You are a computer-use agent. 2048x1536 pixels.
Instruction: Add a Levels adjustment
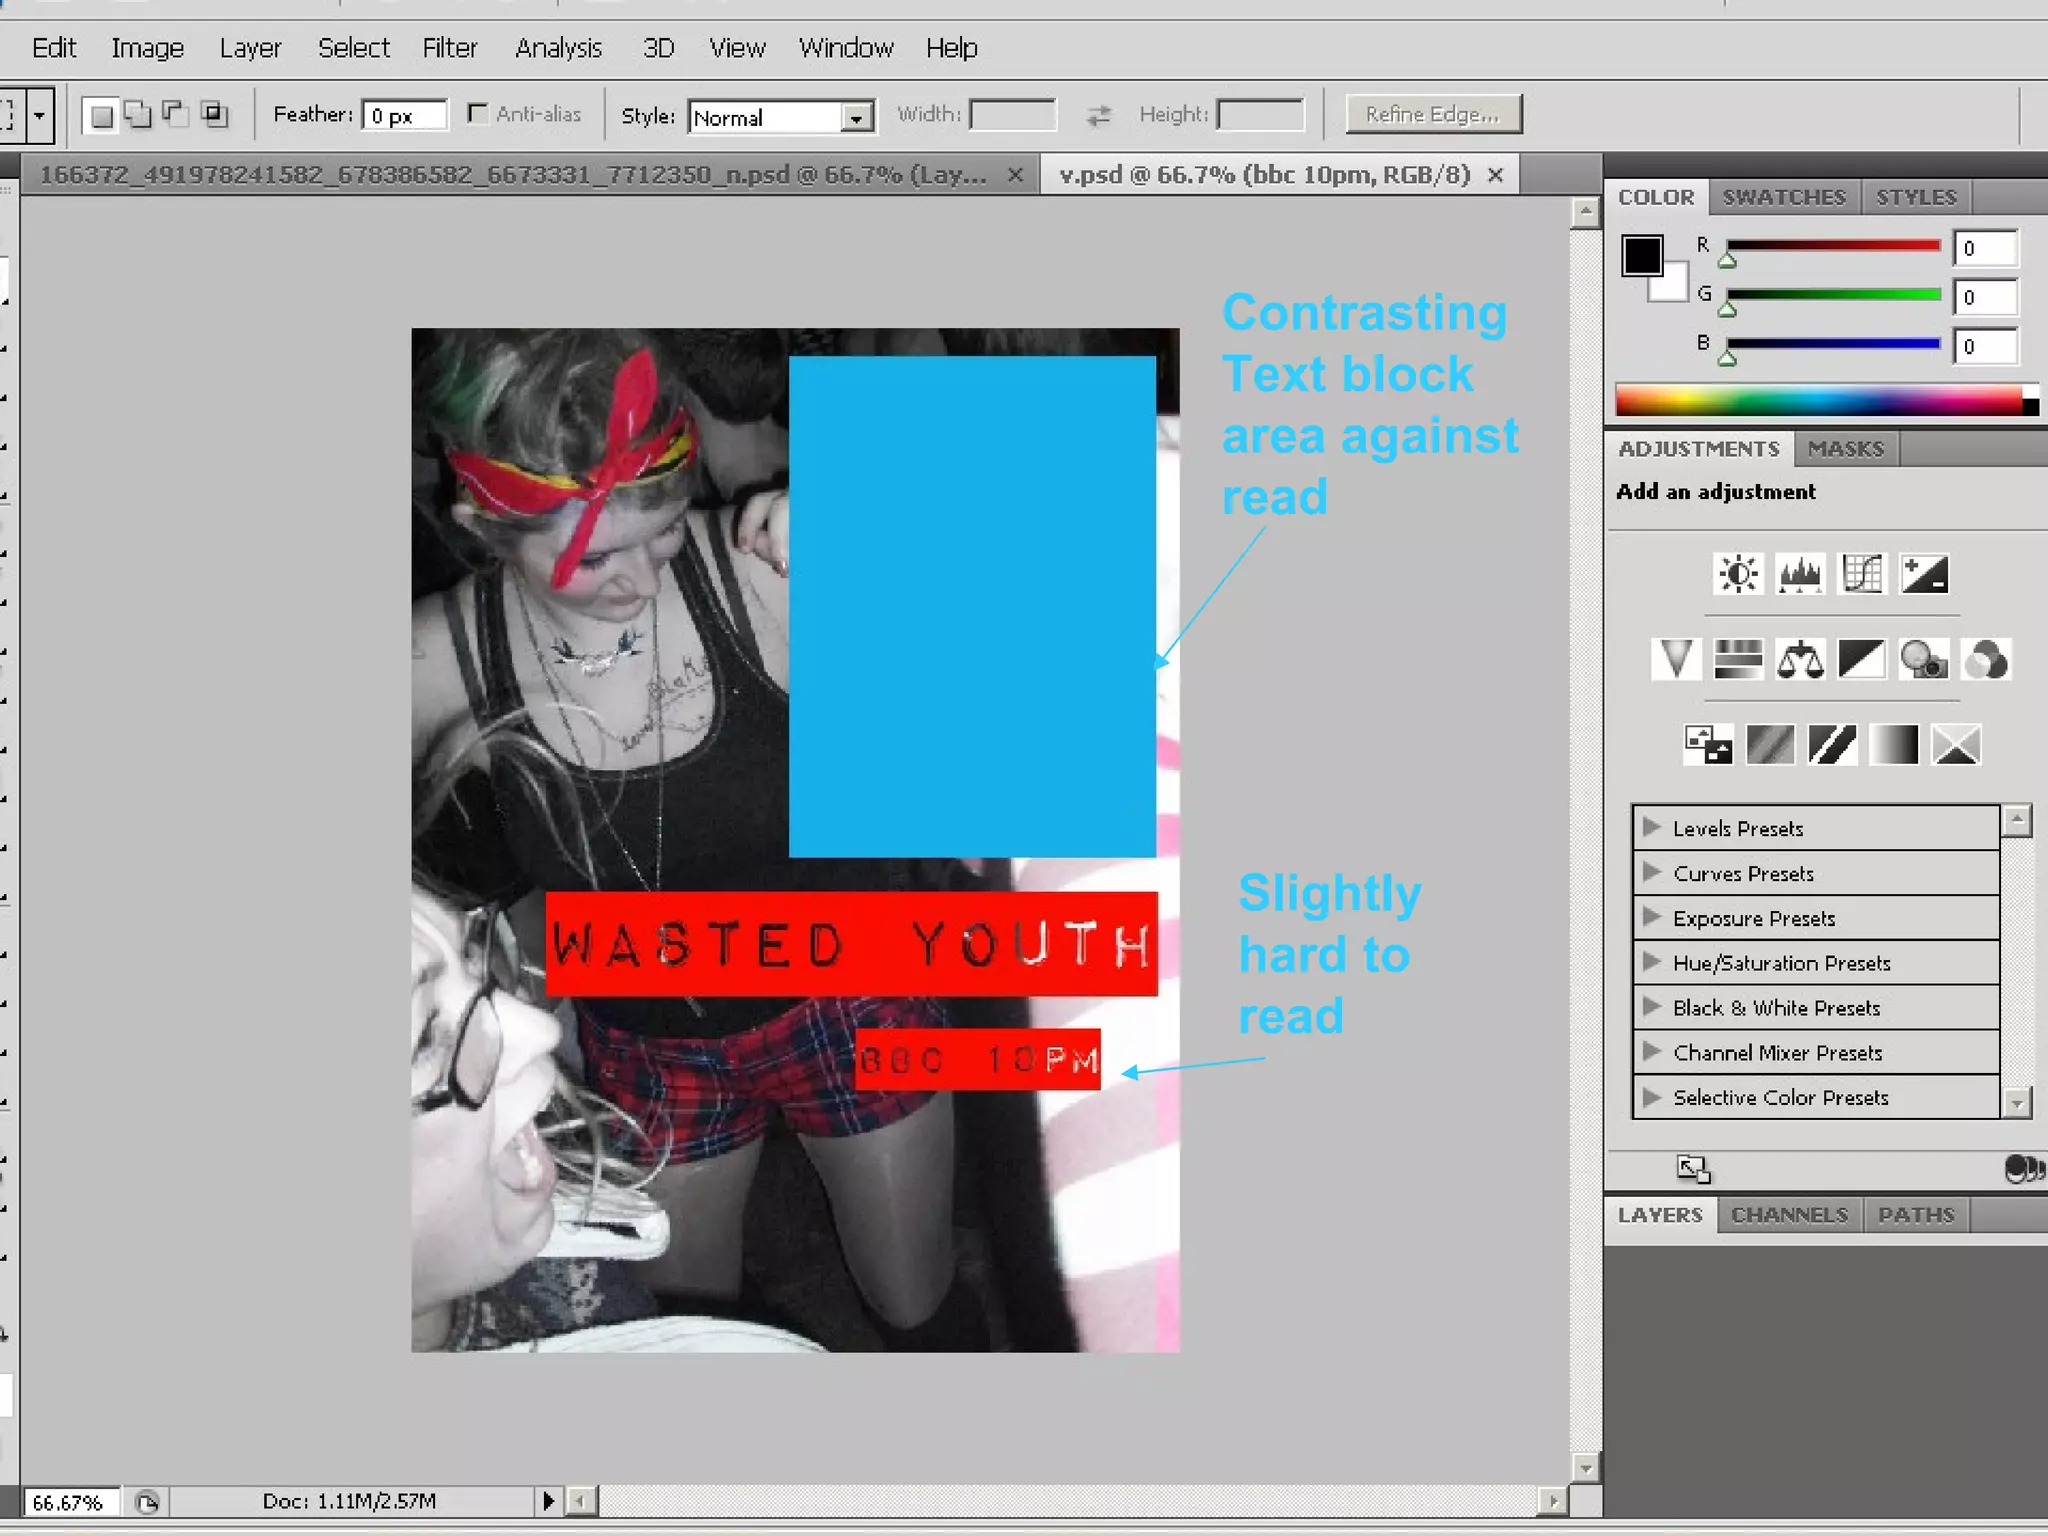click(x=1800, y=574)
